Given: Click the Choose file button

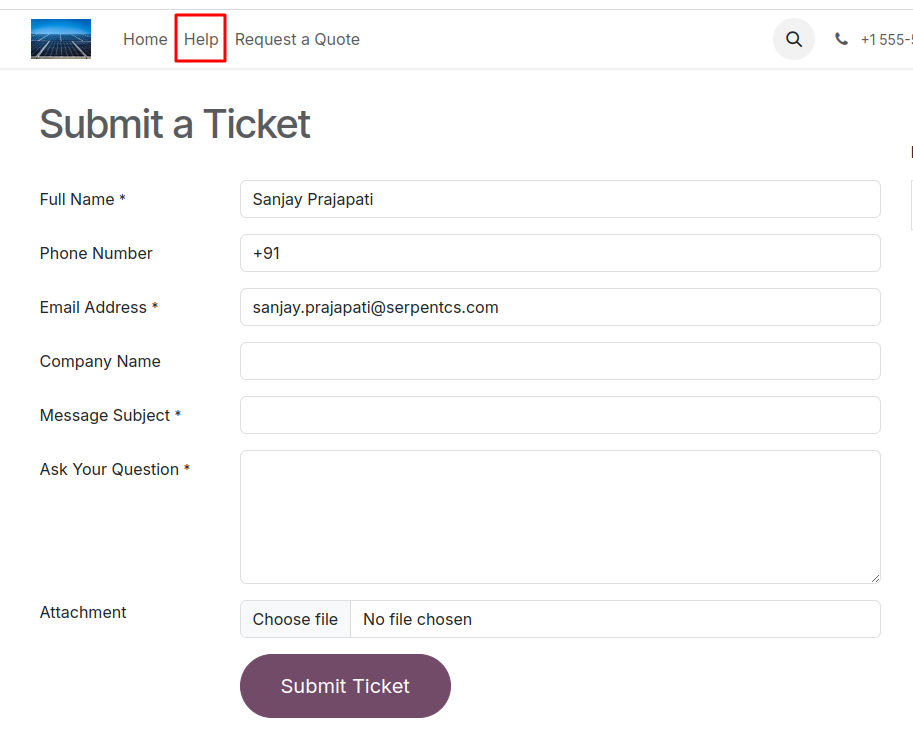Looking at the screenshot, I should pyautogui.click(x=295, y=619).
